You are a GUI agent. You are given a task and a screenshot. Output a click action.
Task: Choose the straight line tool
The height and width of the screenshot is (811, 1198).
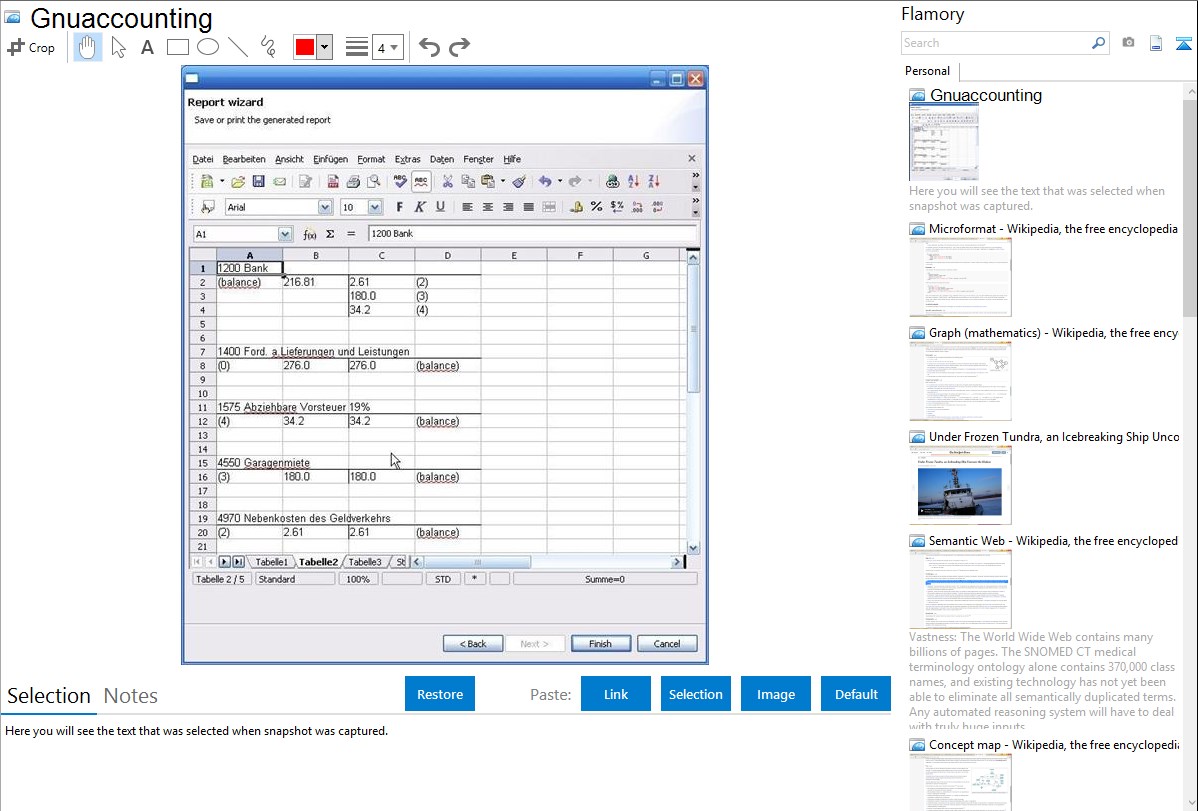point(238,47)
